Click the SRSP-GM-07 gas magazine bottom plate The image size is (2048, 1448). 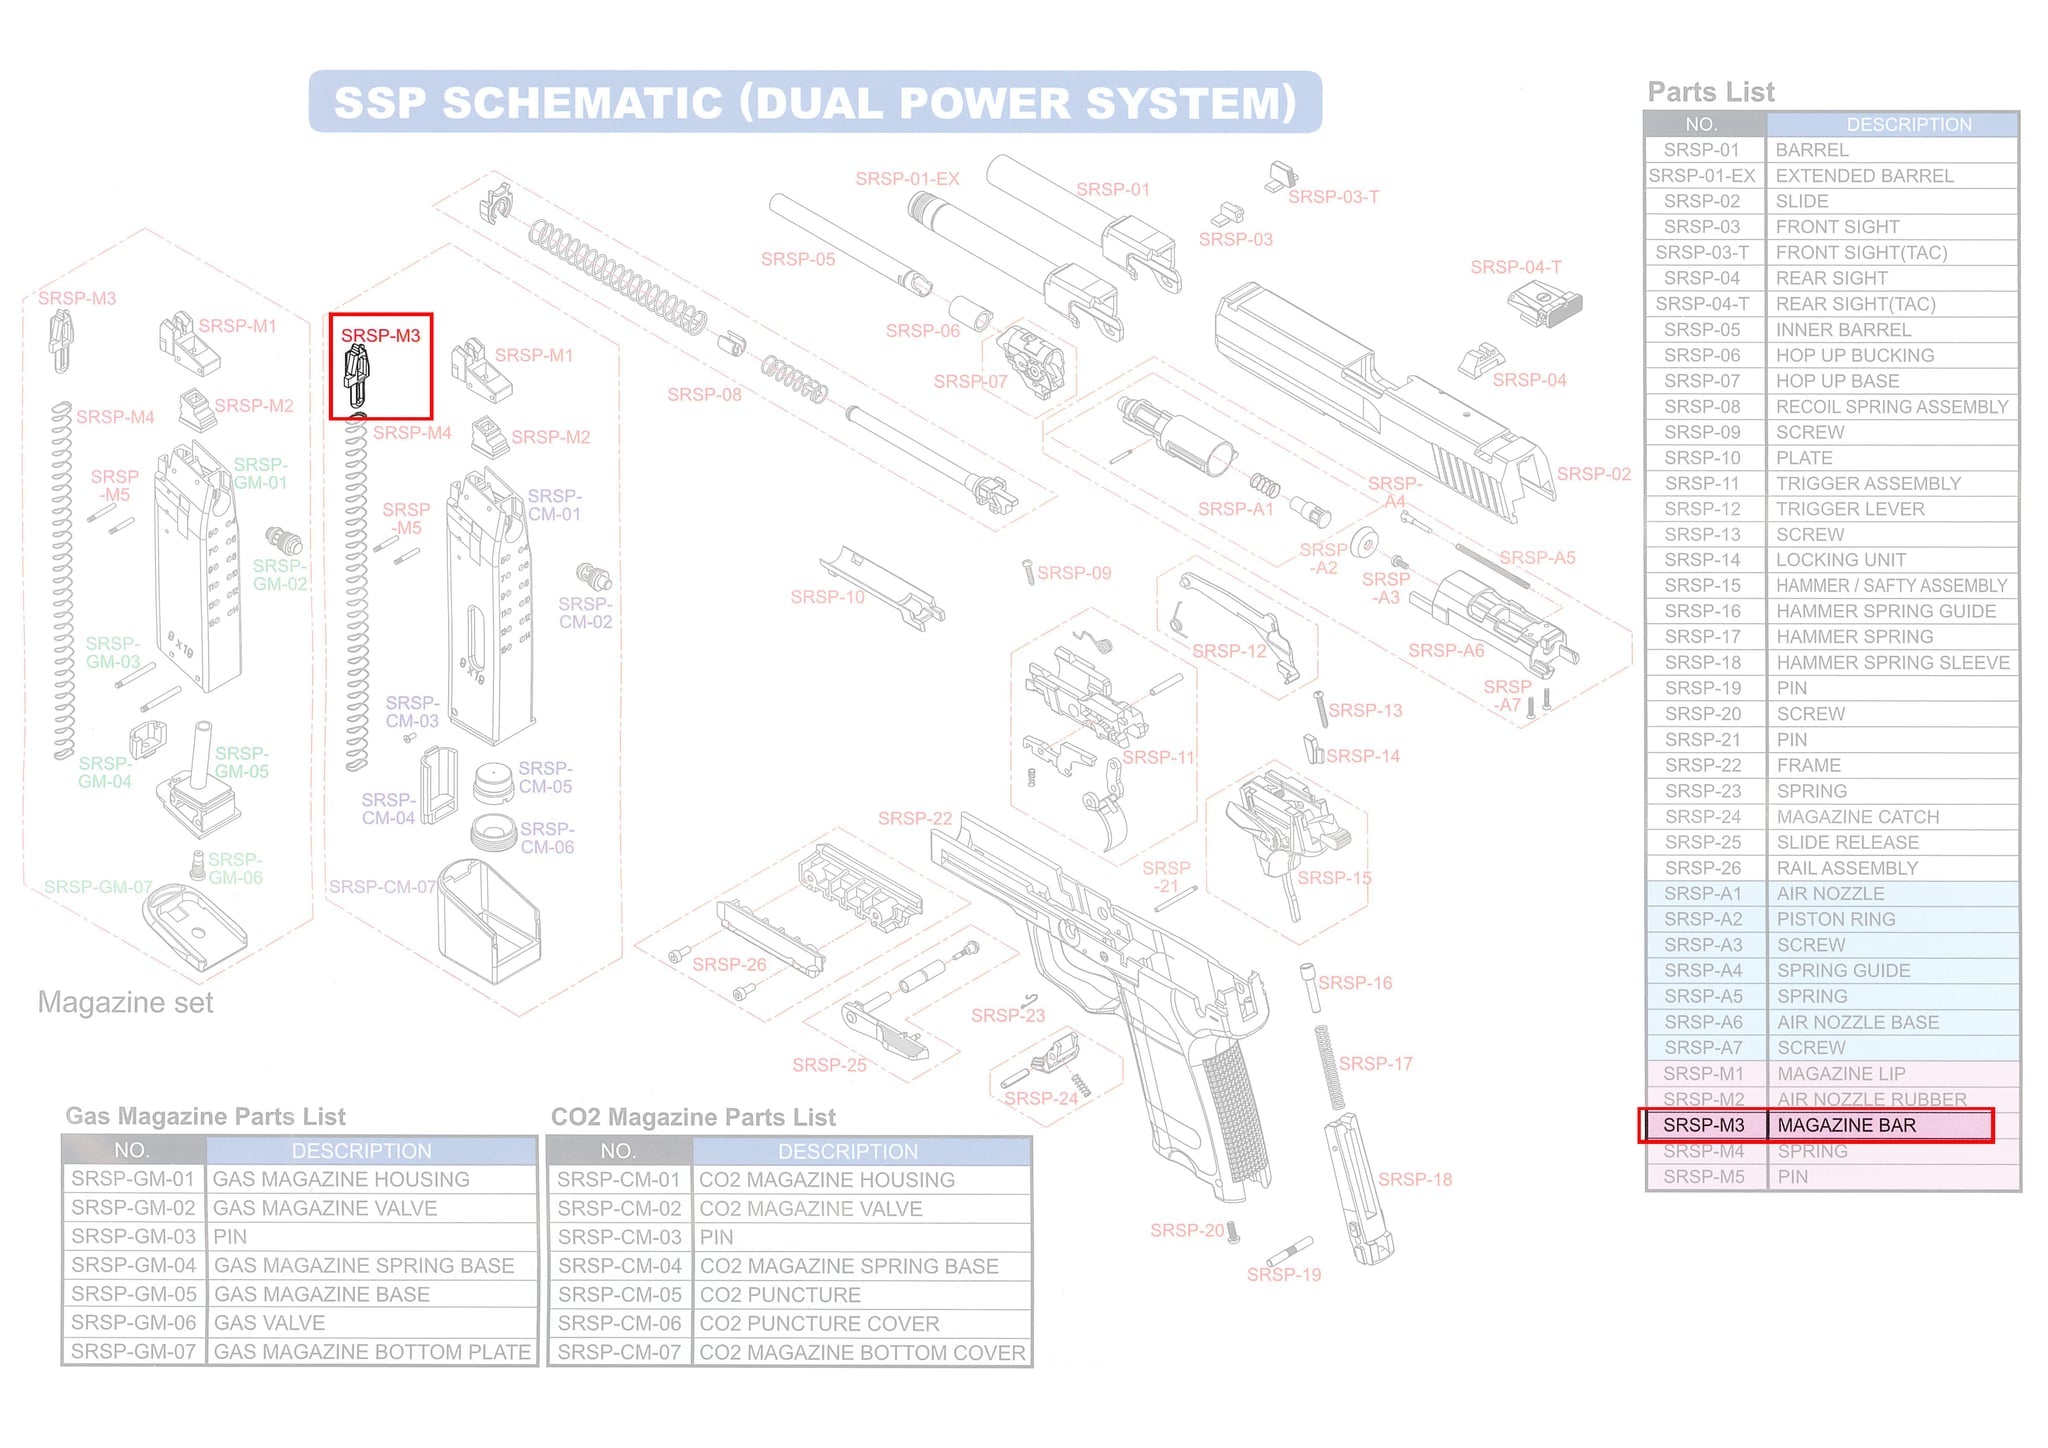194,927
